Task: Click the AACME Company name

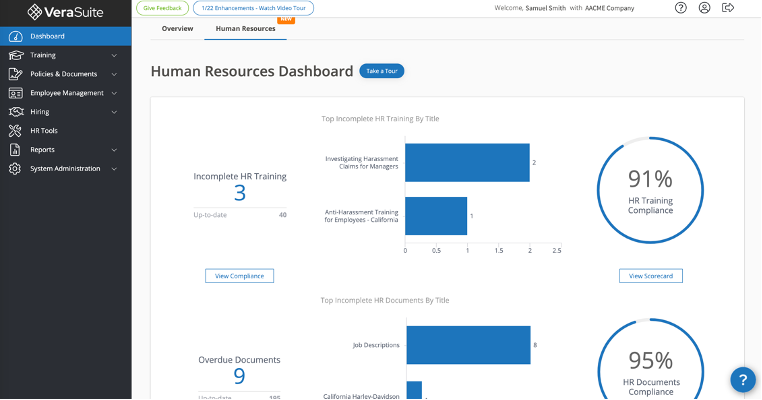Action: [609, 8]
